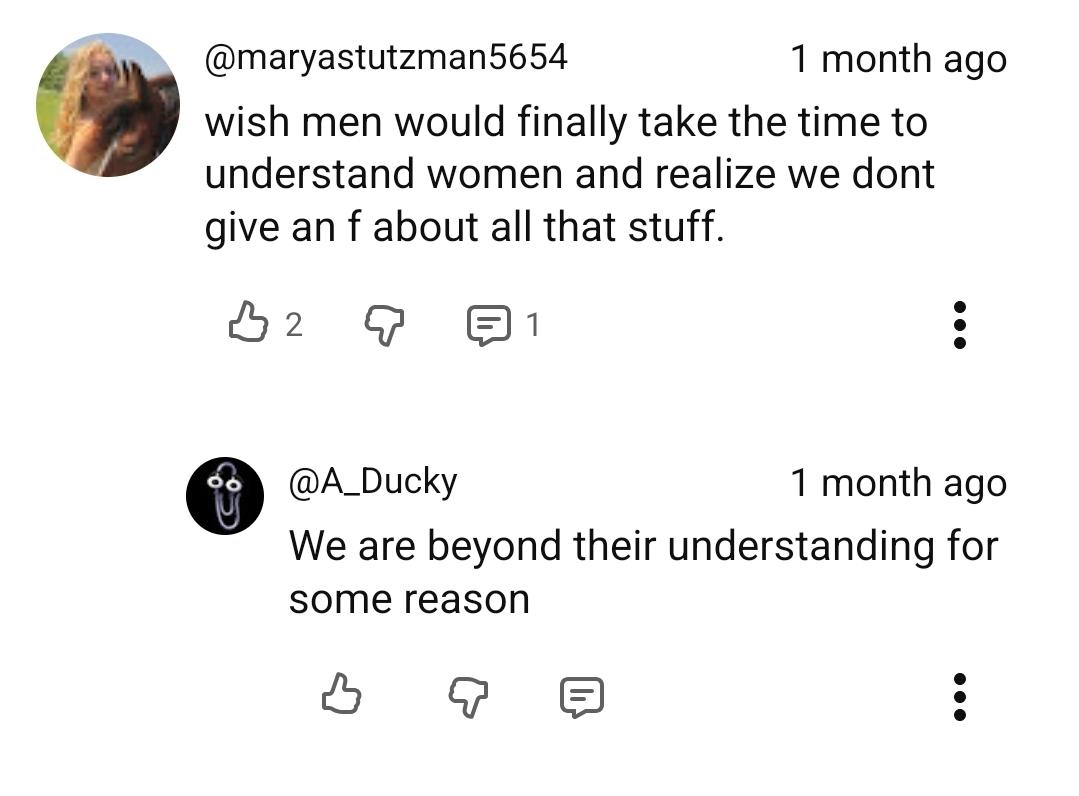Like the comment by @maryastutzman5654
This screenshot has width=1079, height=796.
coord(249,324)
